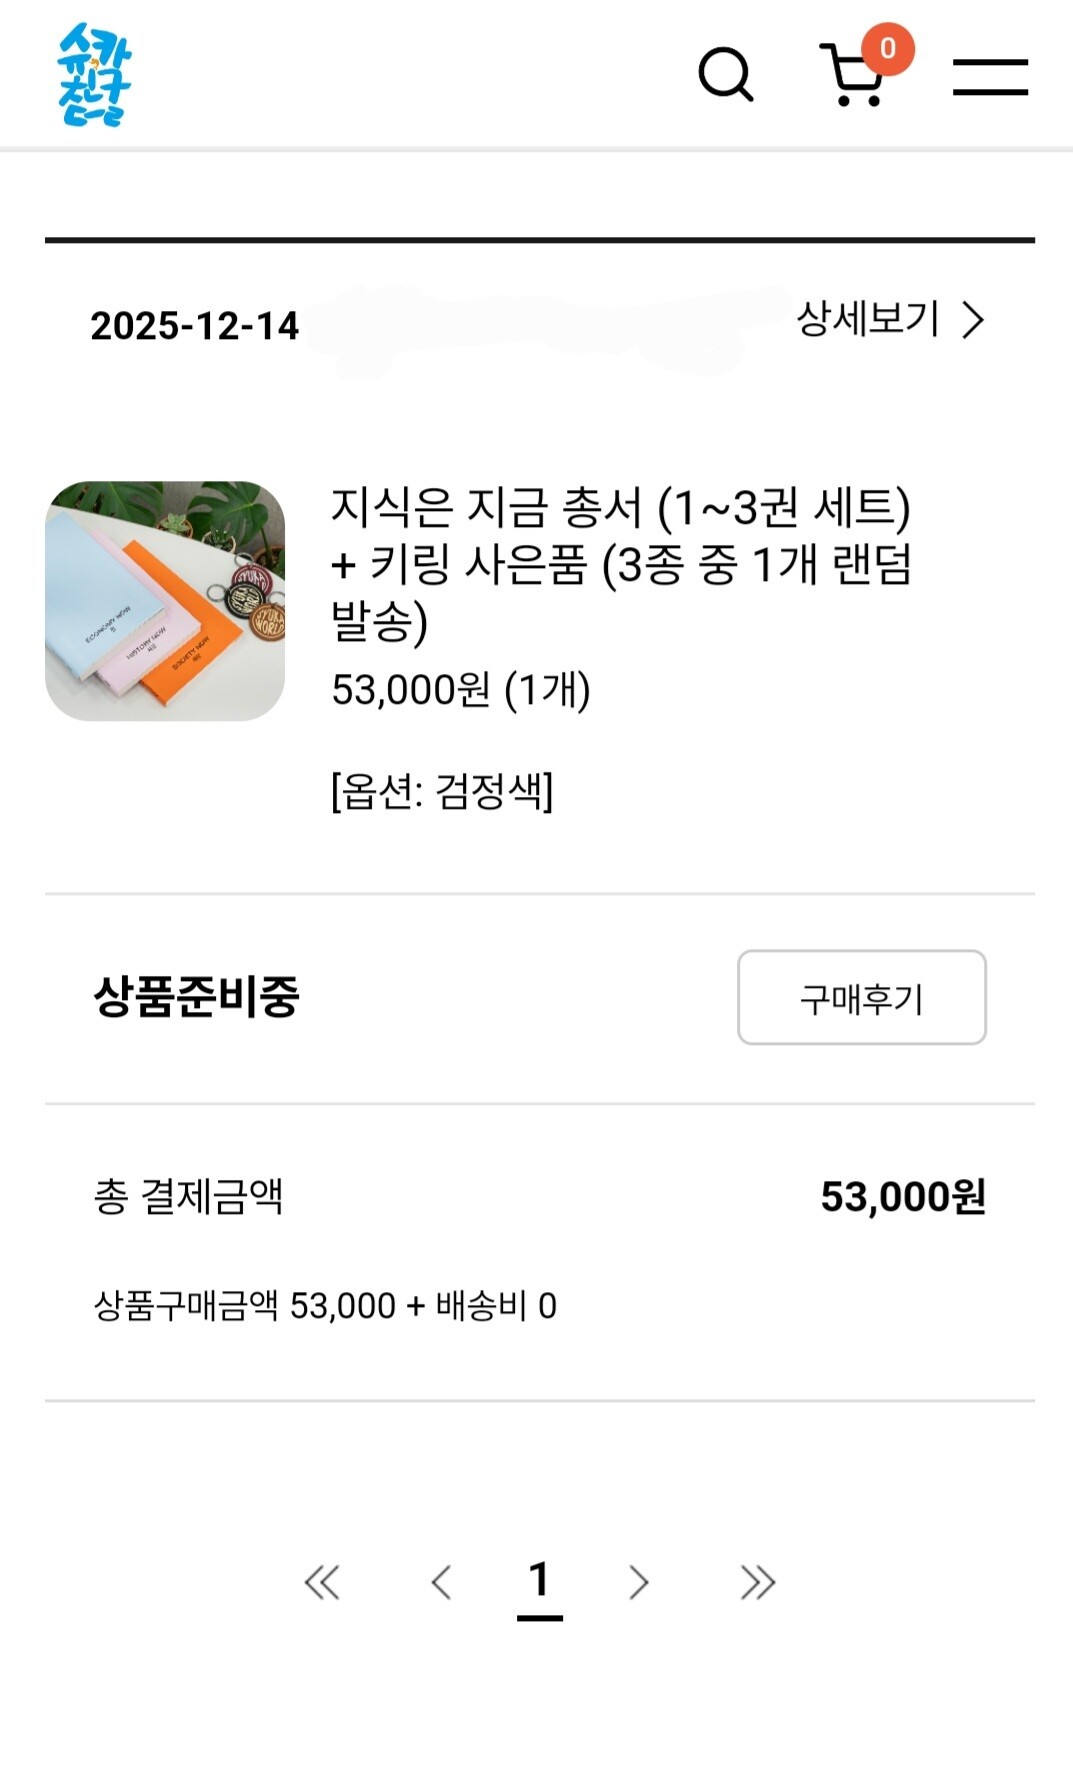Go to first page double-arrow

[322, 1582]
